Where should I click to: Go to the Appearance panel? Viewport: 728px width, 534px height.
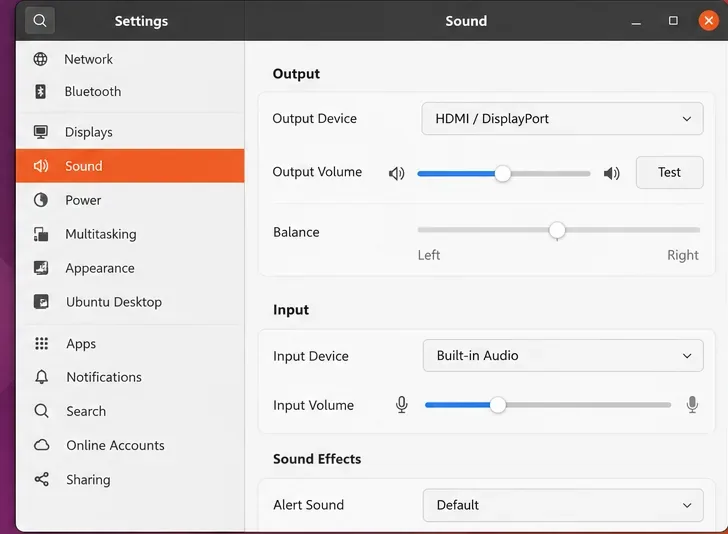(130, 268)
